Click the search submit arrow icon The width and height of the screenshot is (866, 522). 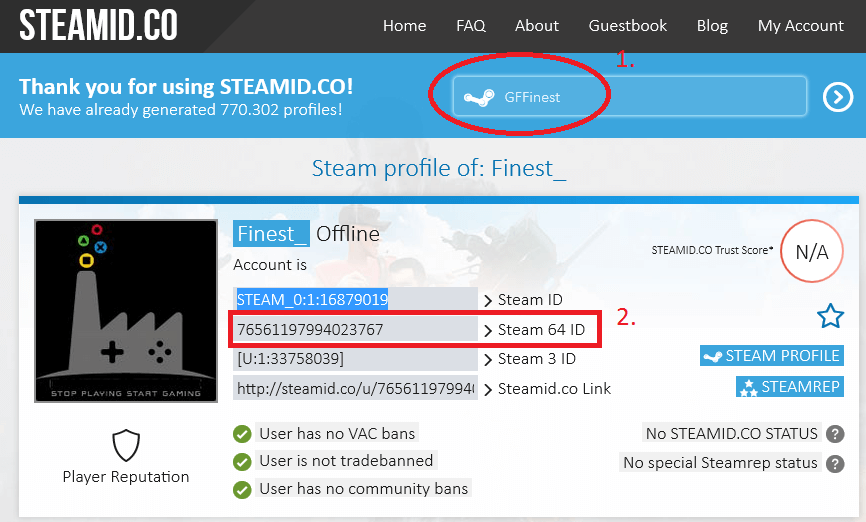837,97
